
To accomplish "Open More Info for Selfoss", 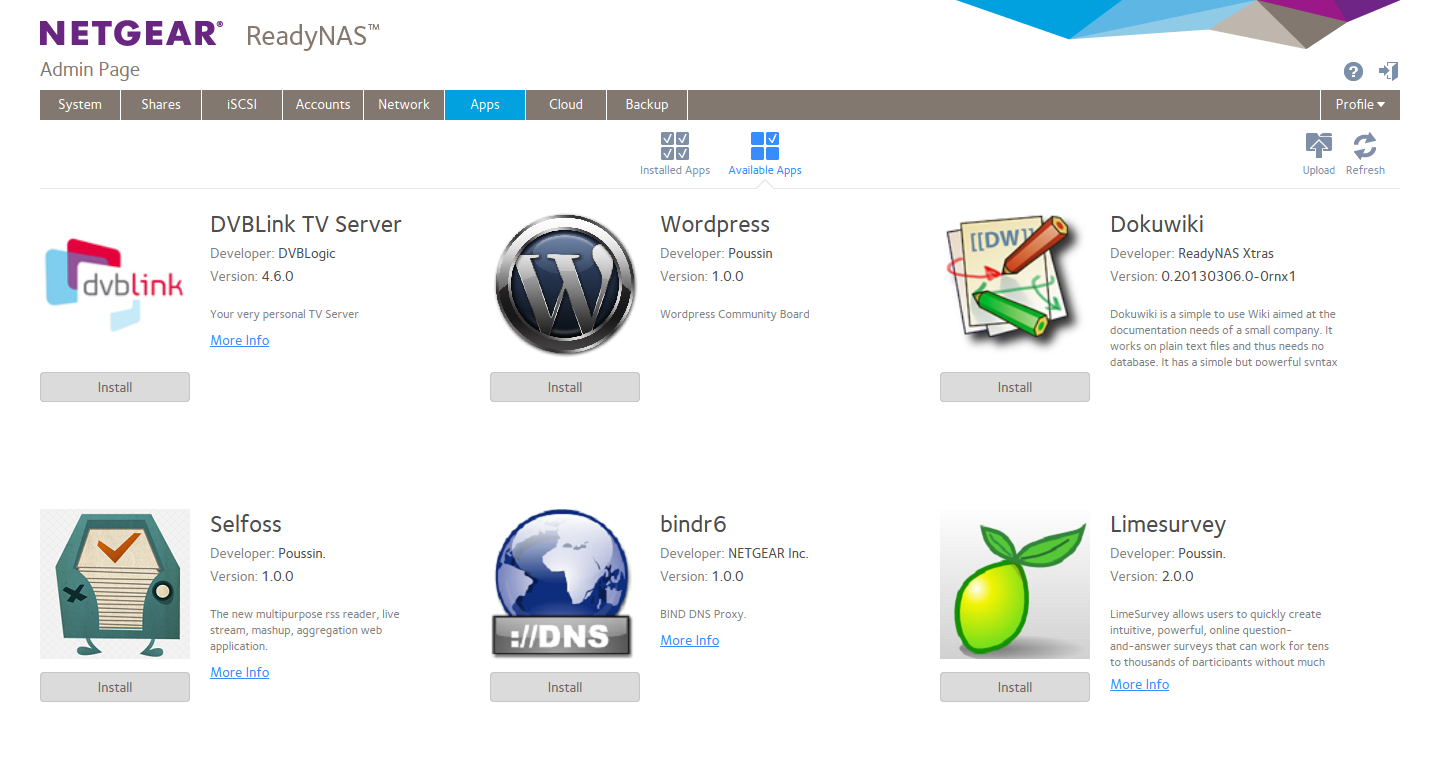I will [x=240, y=672].
